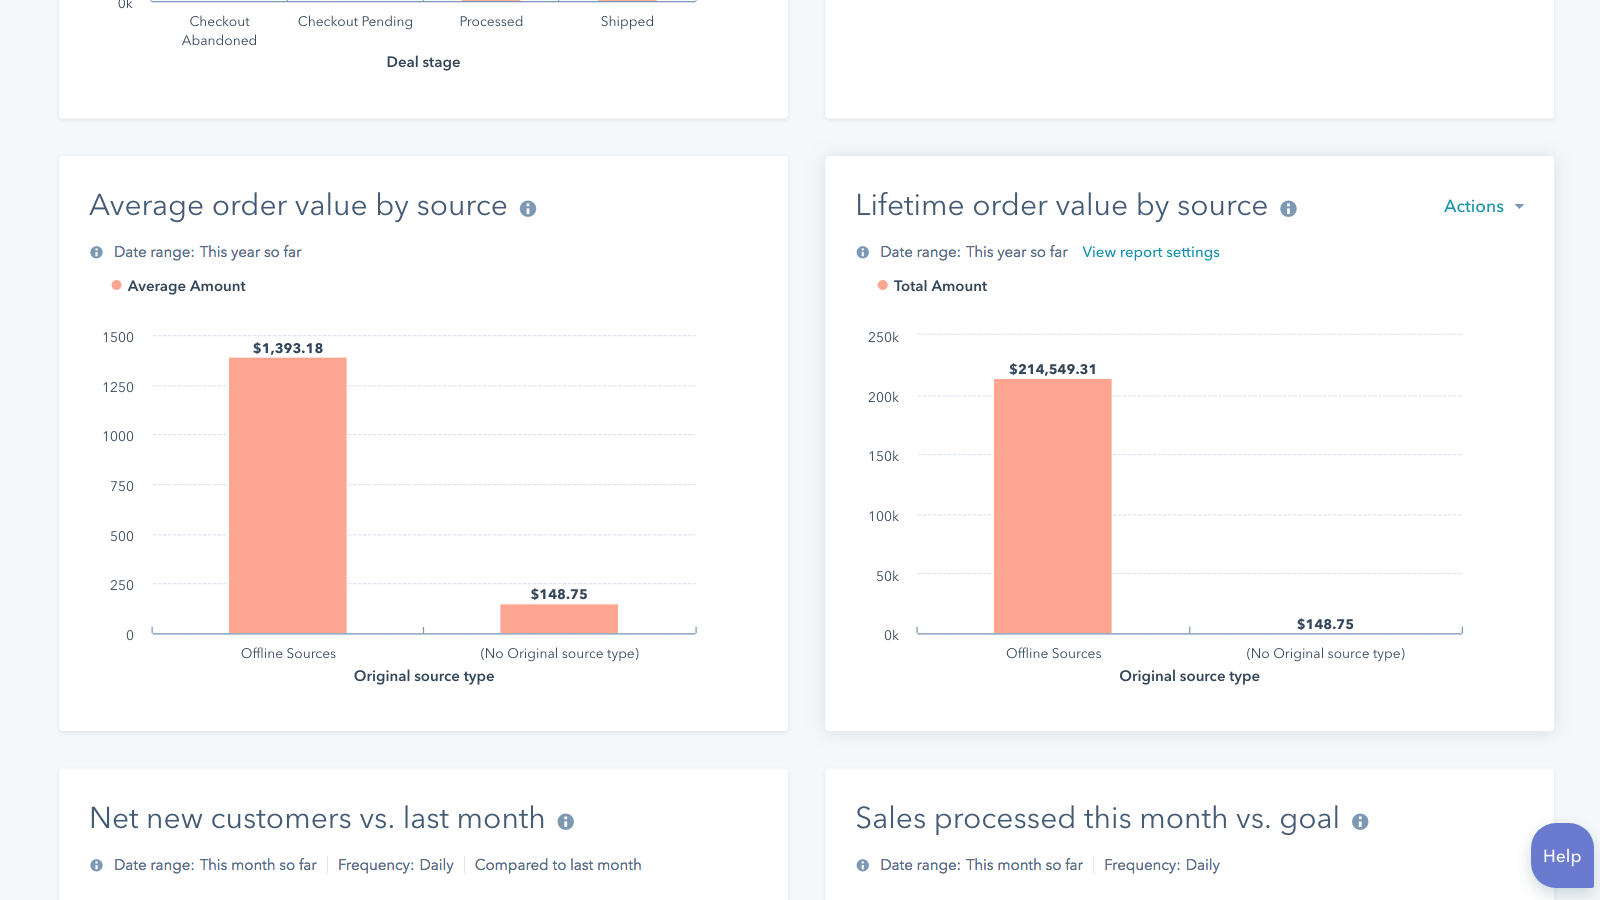The height and width of the screenshot is (900, 1600).
Task: Click the info icon beside Lifetime order value by source
Action: point(1289,208)
